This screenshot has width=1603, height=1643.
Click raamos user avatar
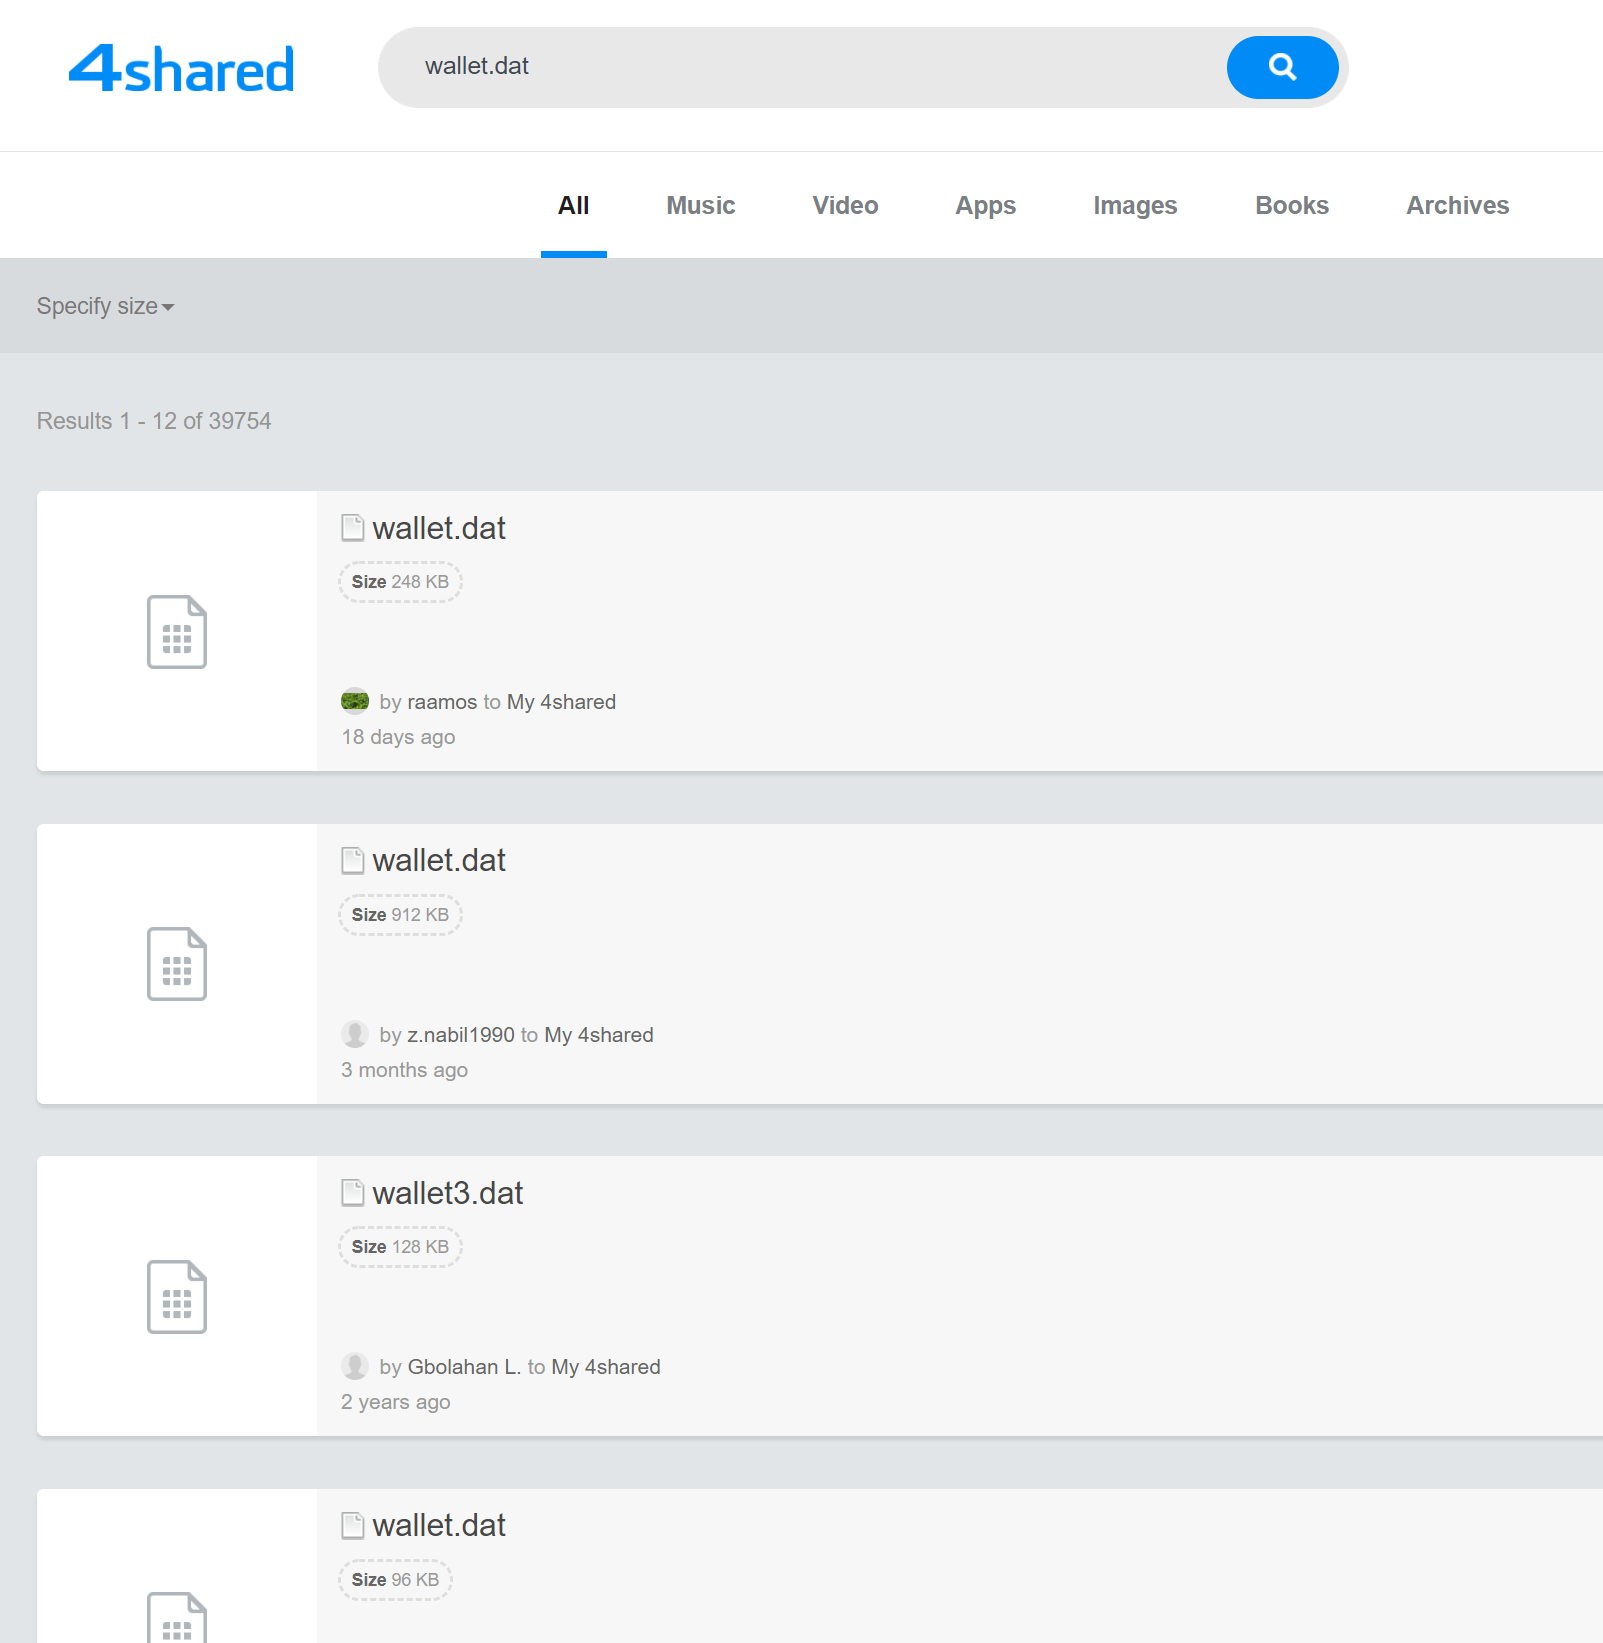(355, 701)
